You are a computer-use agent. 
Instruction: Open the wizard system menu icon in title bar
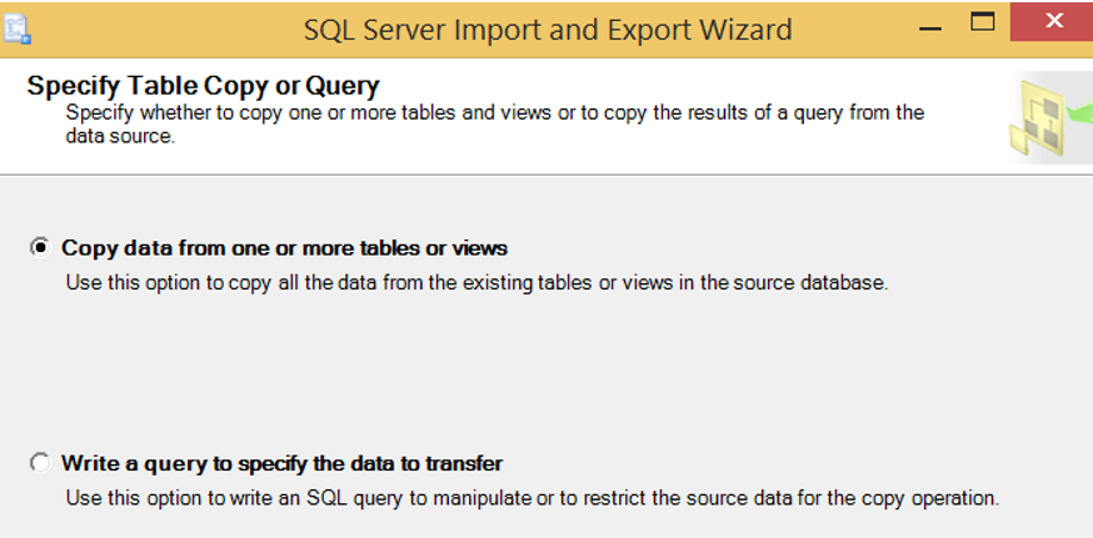tap(15, 29)
